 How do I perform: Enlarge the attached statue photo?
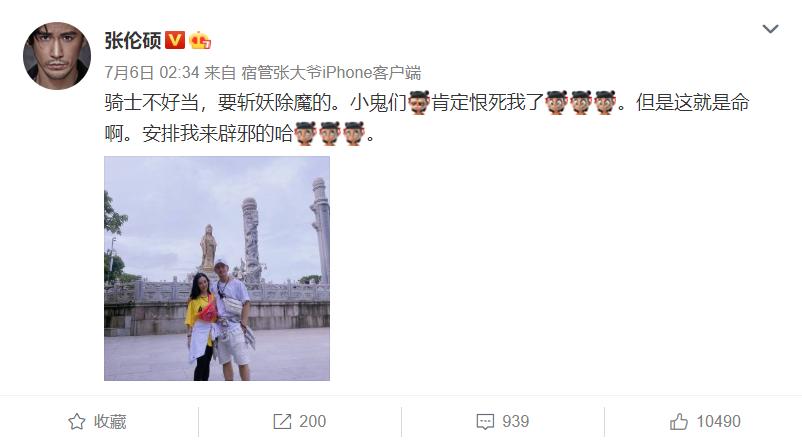coord(217,269)
